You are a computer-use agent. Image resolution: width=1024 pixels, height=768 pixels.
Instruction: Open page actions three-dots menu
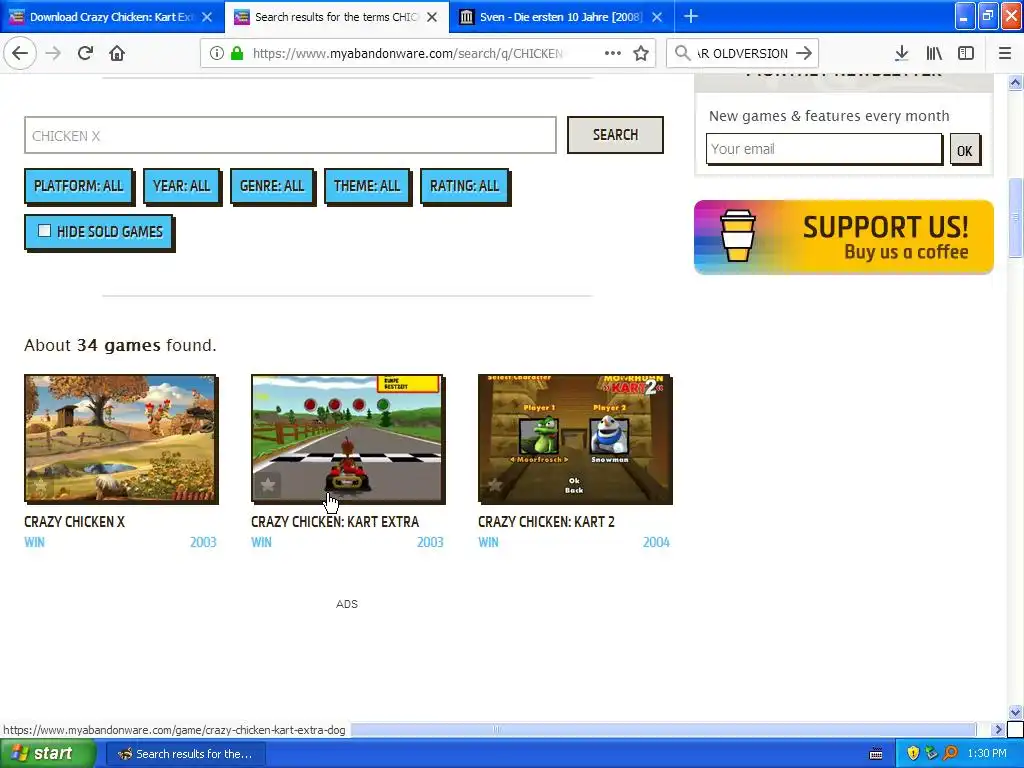(613, 53)
